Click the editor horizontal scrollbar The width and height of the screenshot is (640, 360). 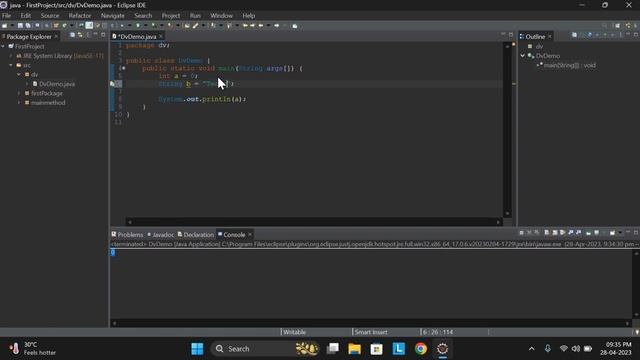[x=314, y=222]
